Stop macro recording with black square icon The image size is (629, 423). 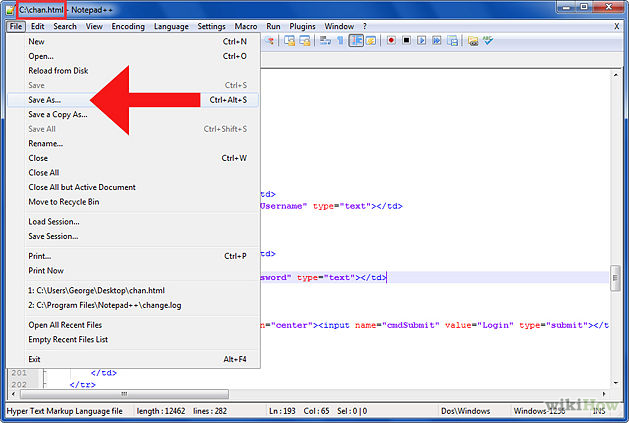click(406, 40)
